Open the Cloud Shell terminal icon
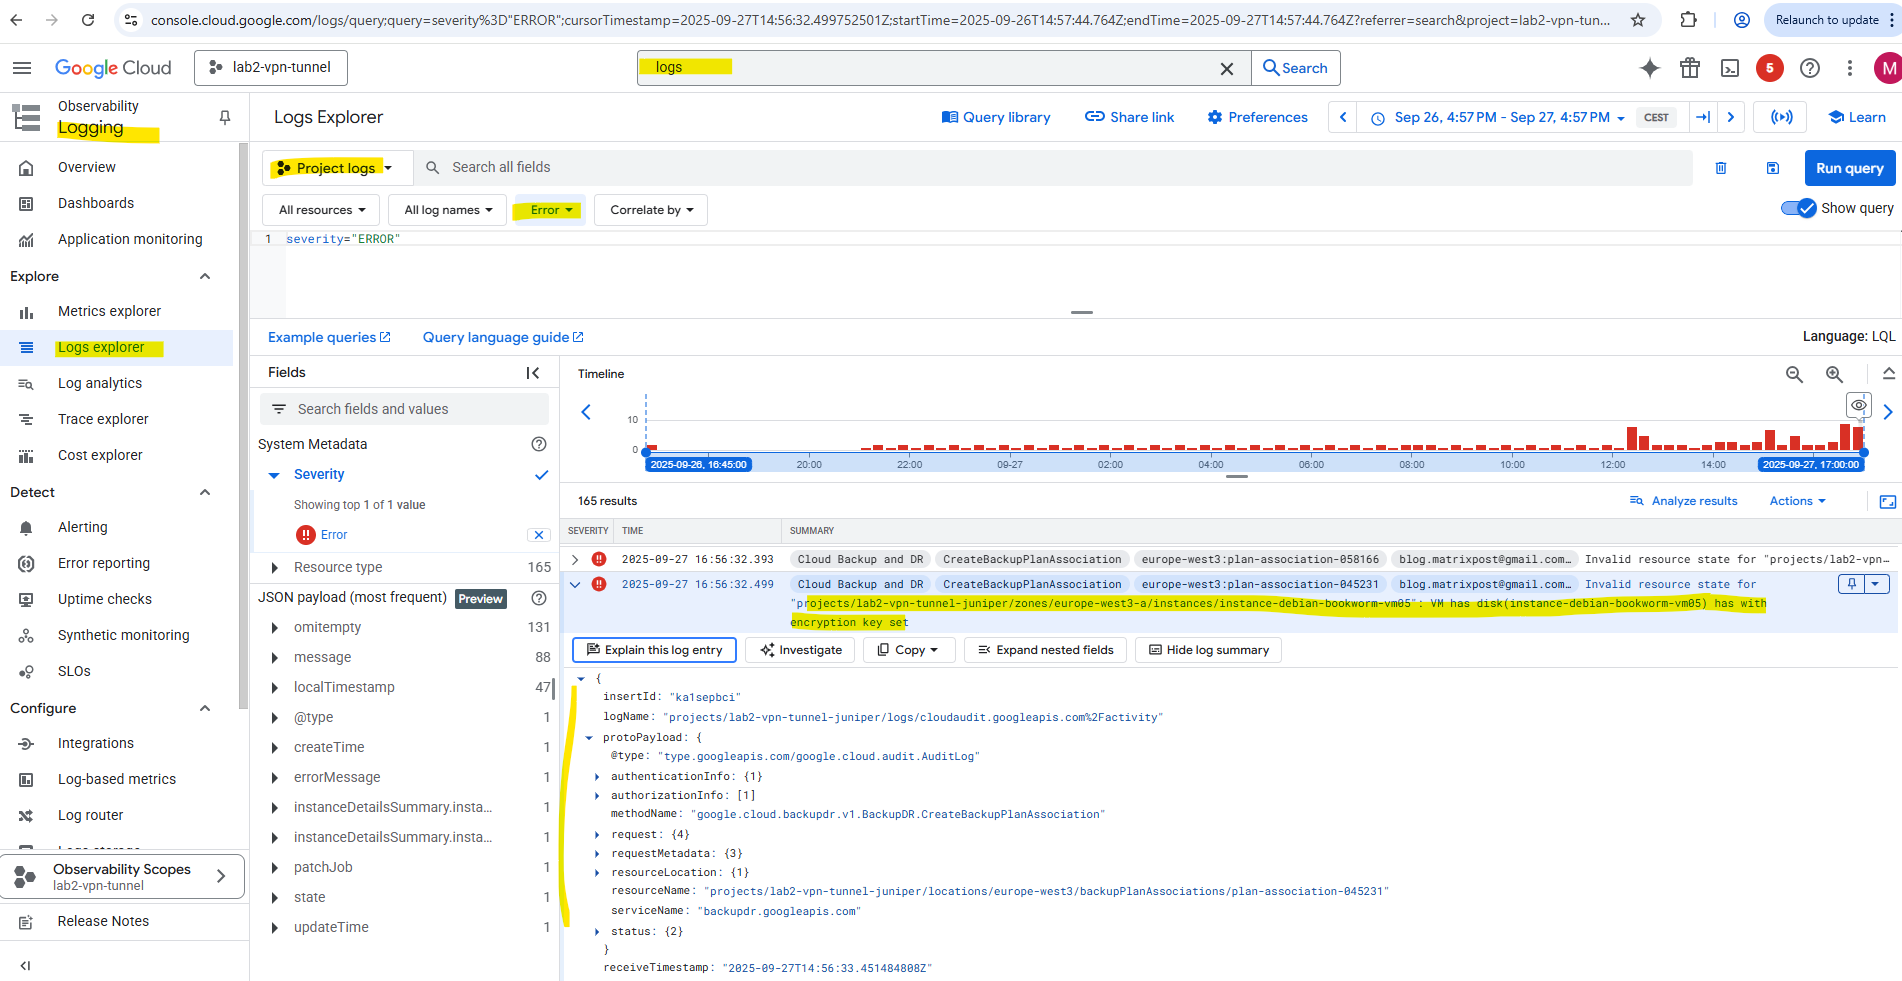 point(1729,68)
